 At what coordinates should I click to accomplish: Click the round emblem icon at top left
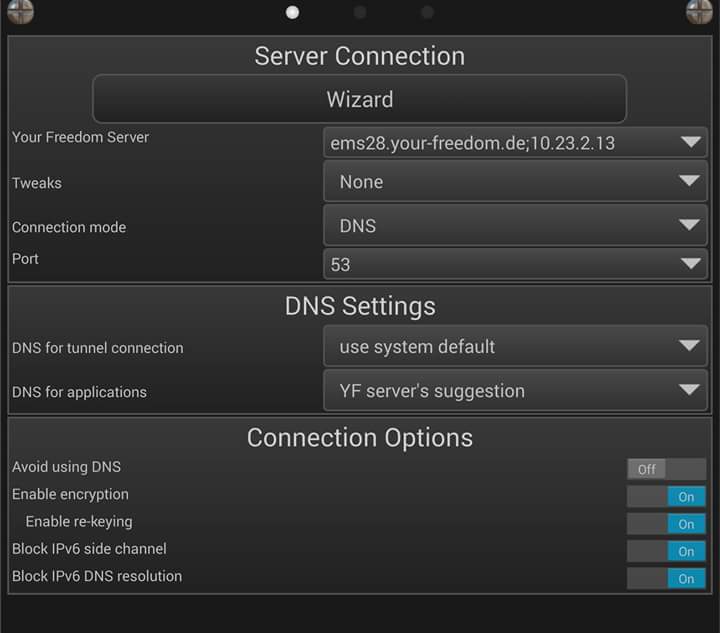[20, 10]
